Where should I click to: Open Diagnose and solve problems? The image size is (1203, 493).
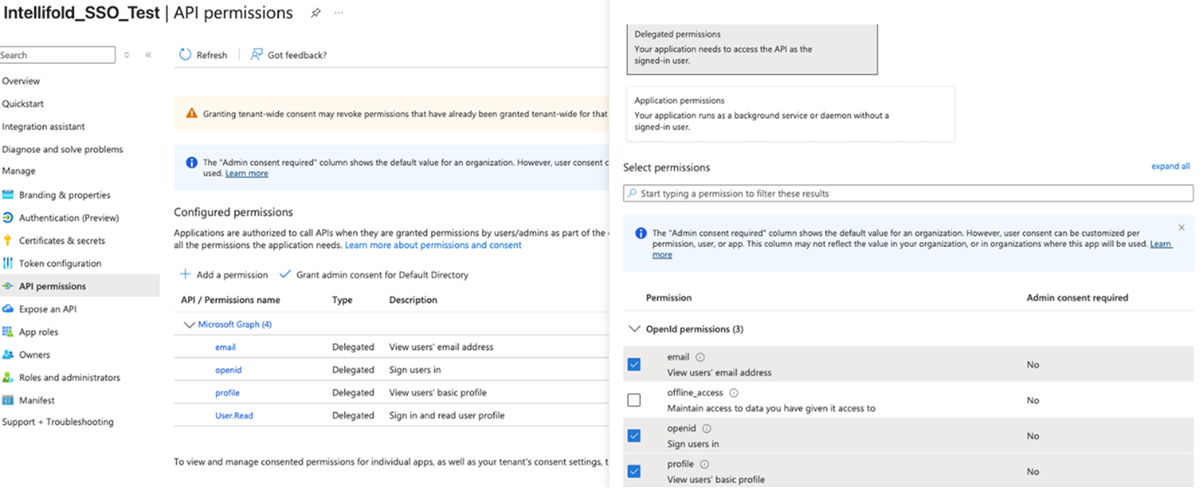point(62,150)
